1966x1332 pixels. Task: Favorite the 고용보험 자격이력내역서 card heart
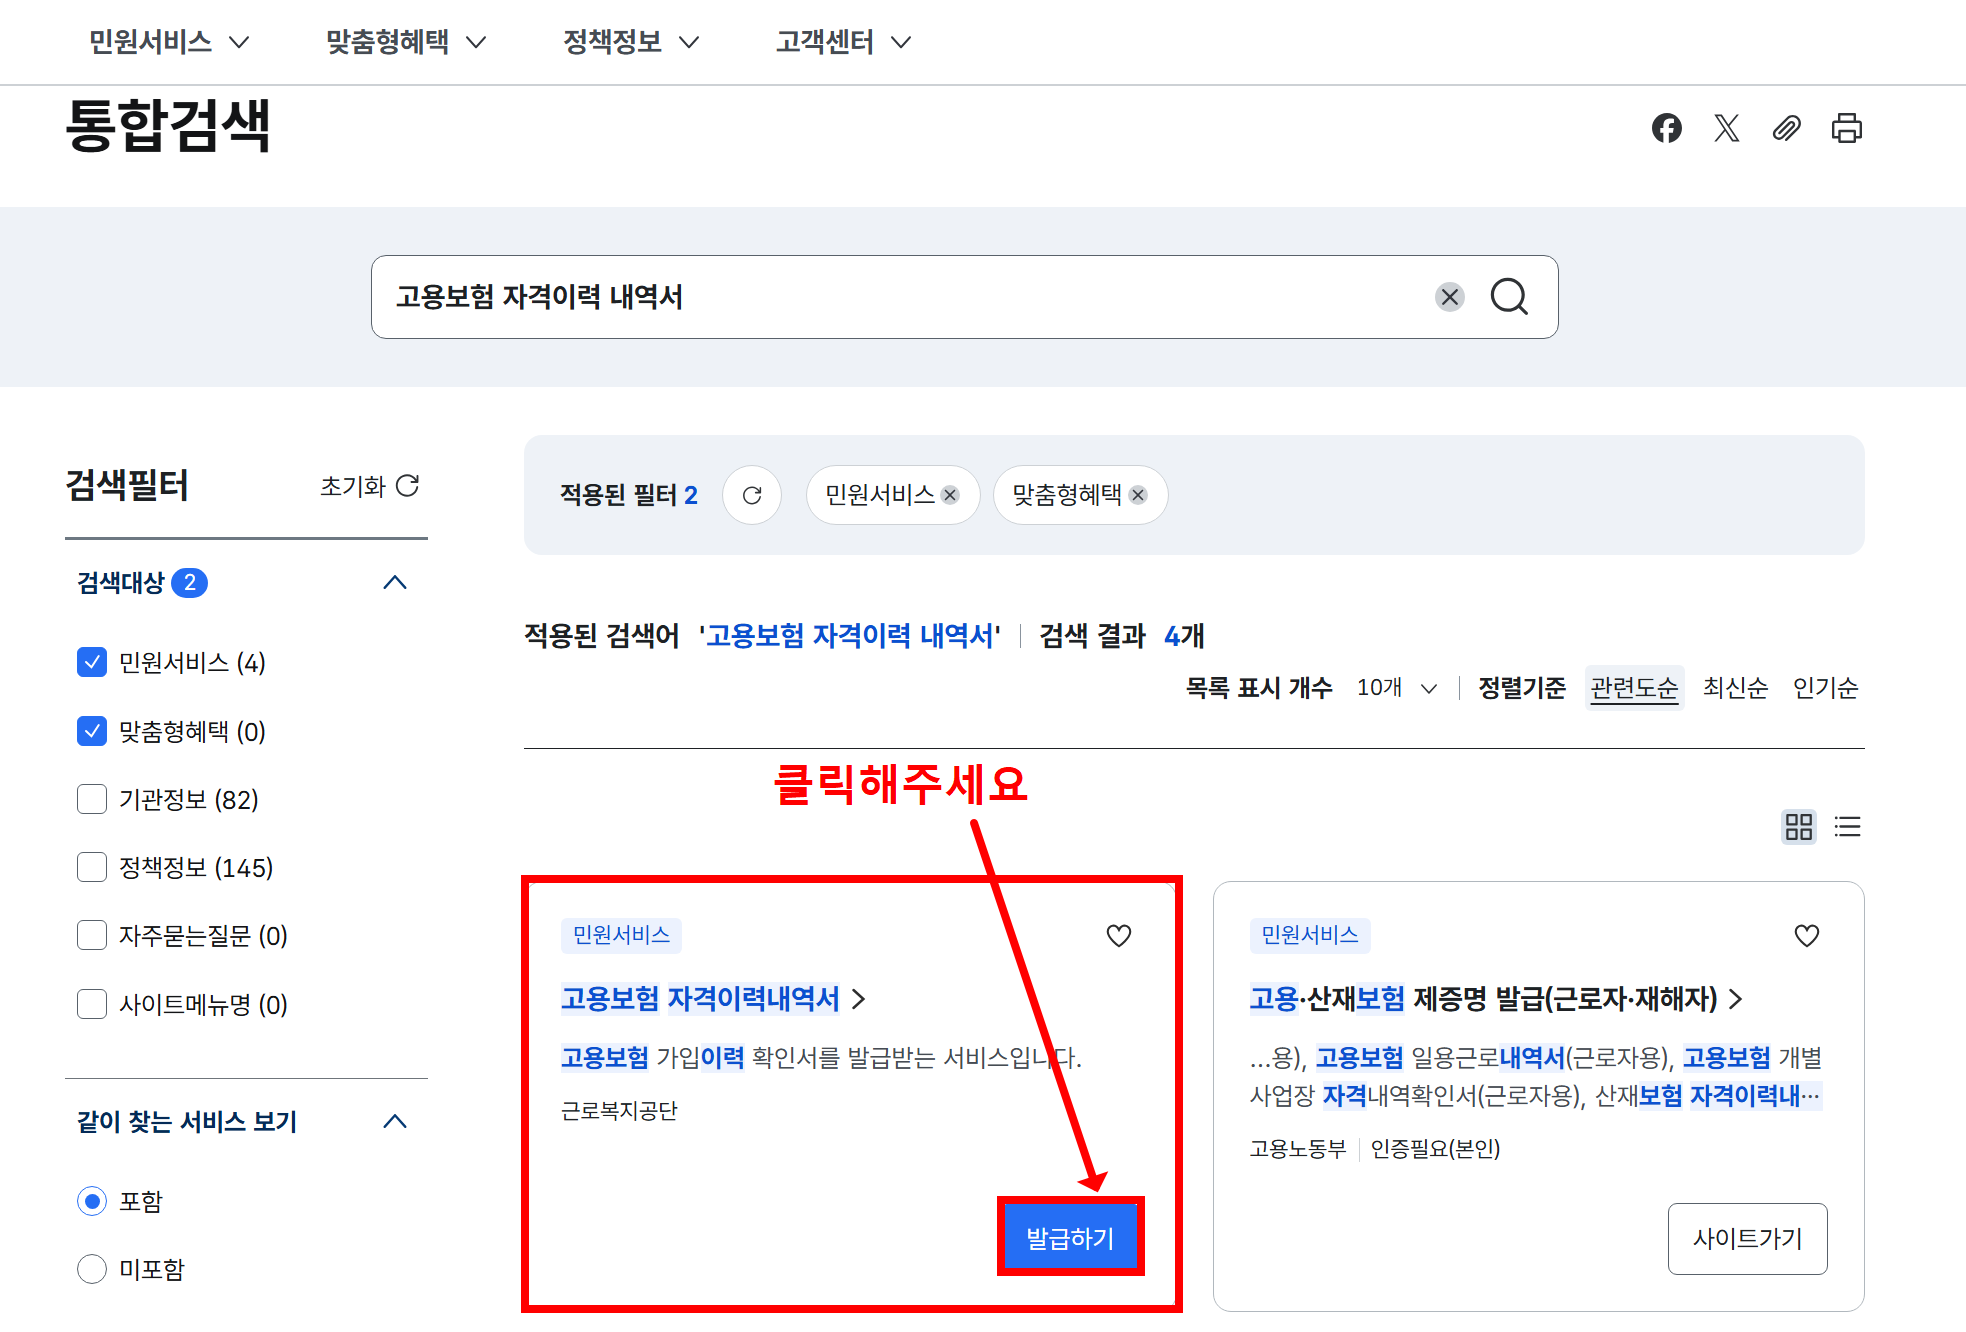[1118, 936]
